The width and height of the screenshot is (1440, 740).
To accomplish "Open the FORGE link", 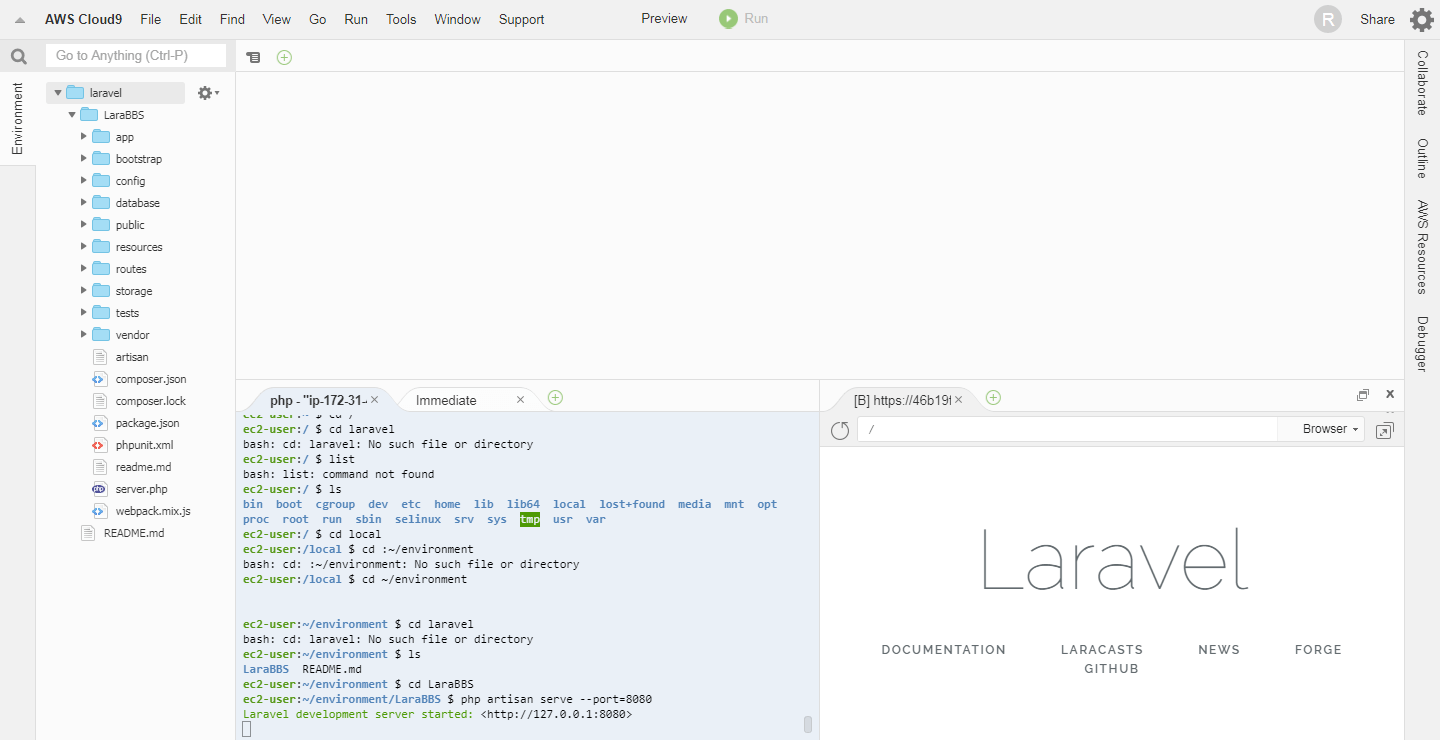I will pos(1318,650).
